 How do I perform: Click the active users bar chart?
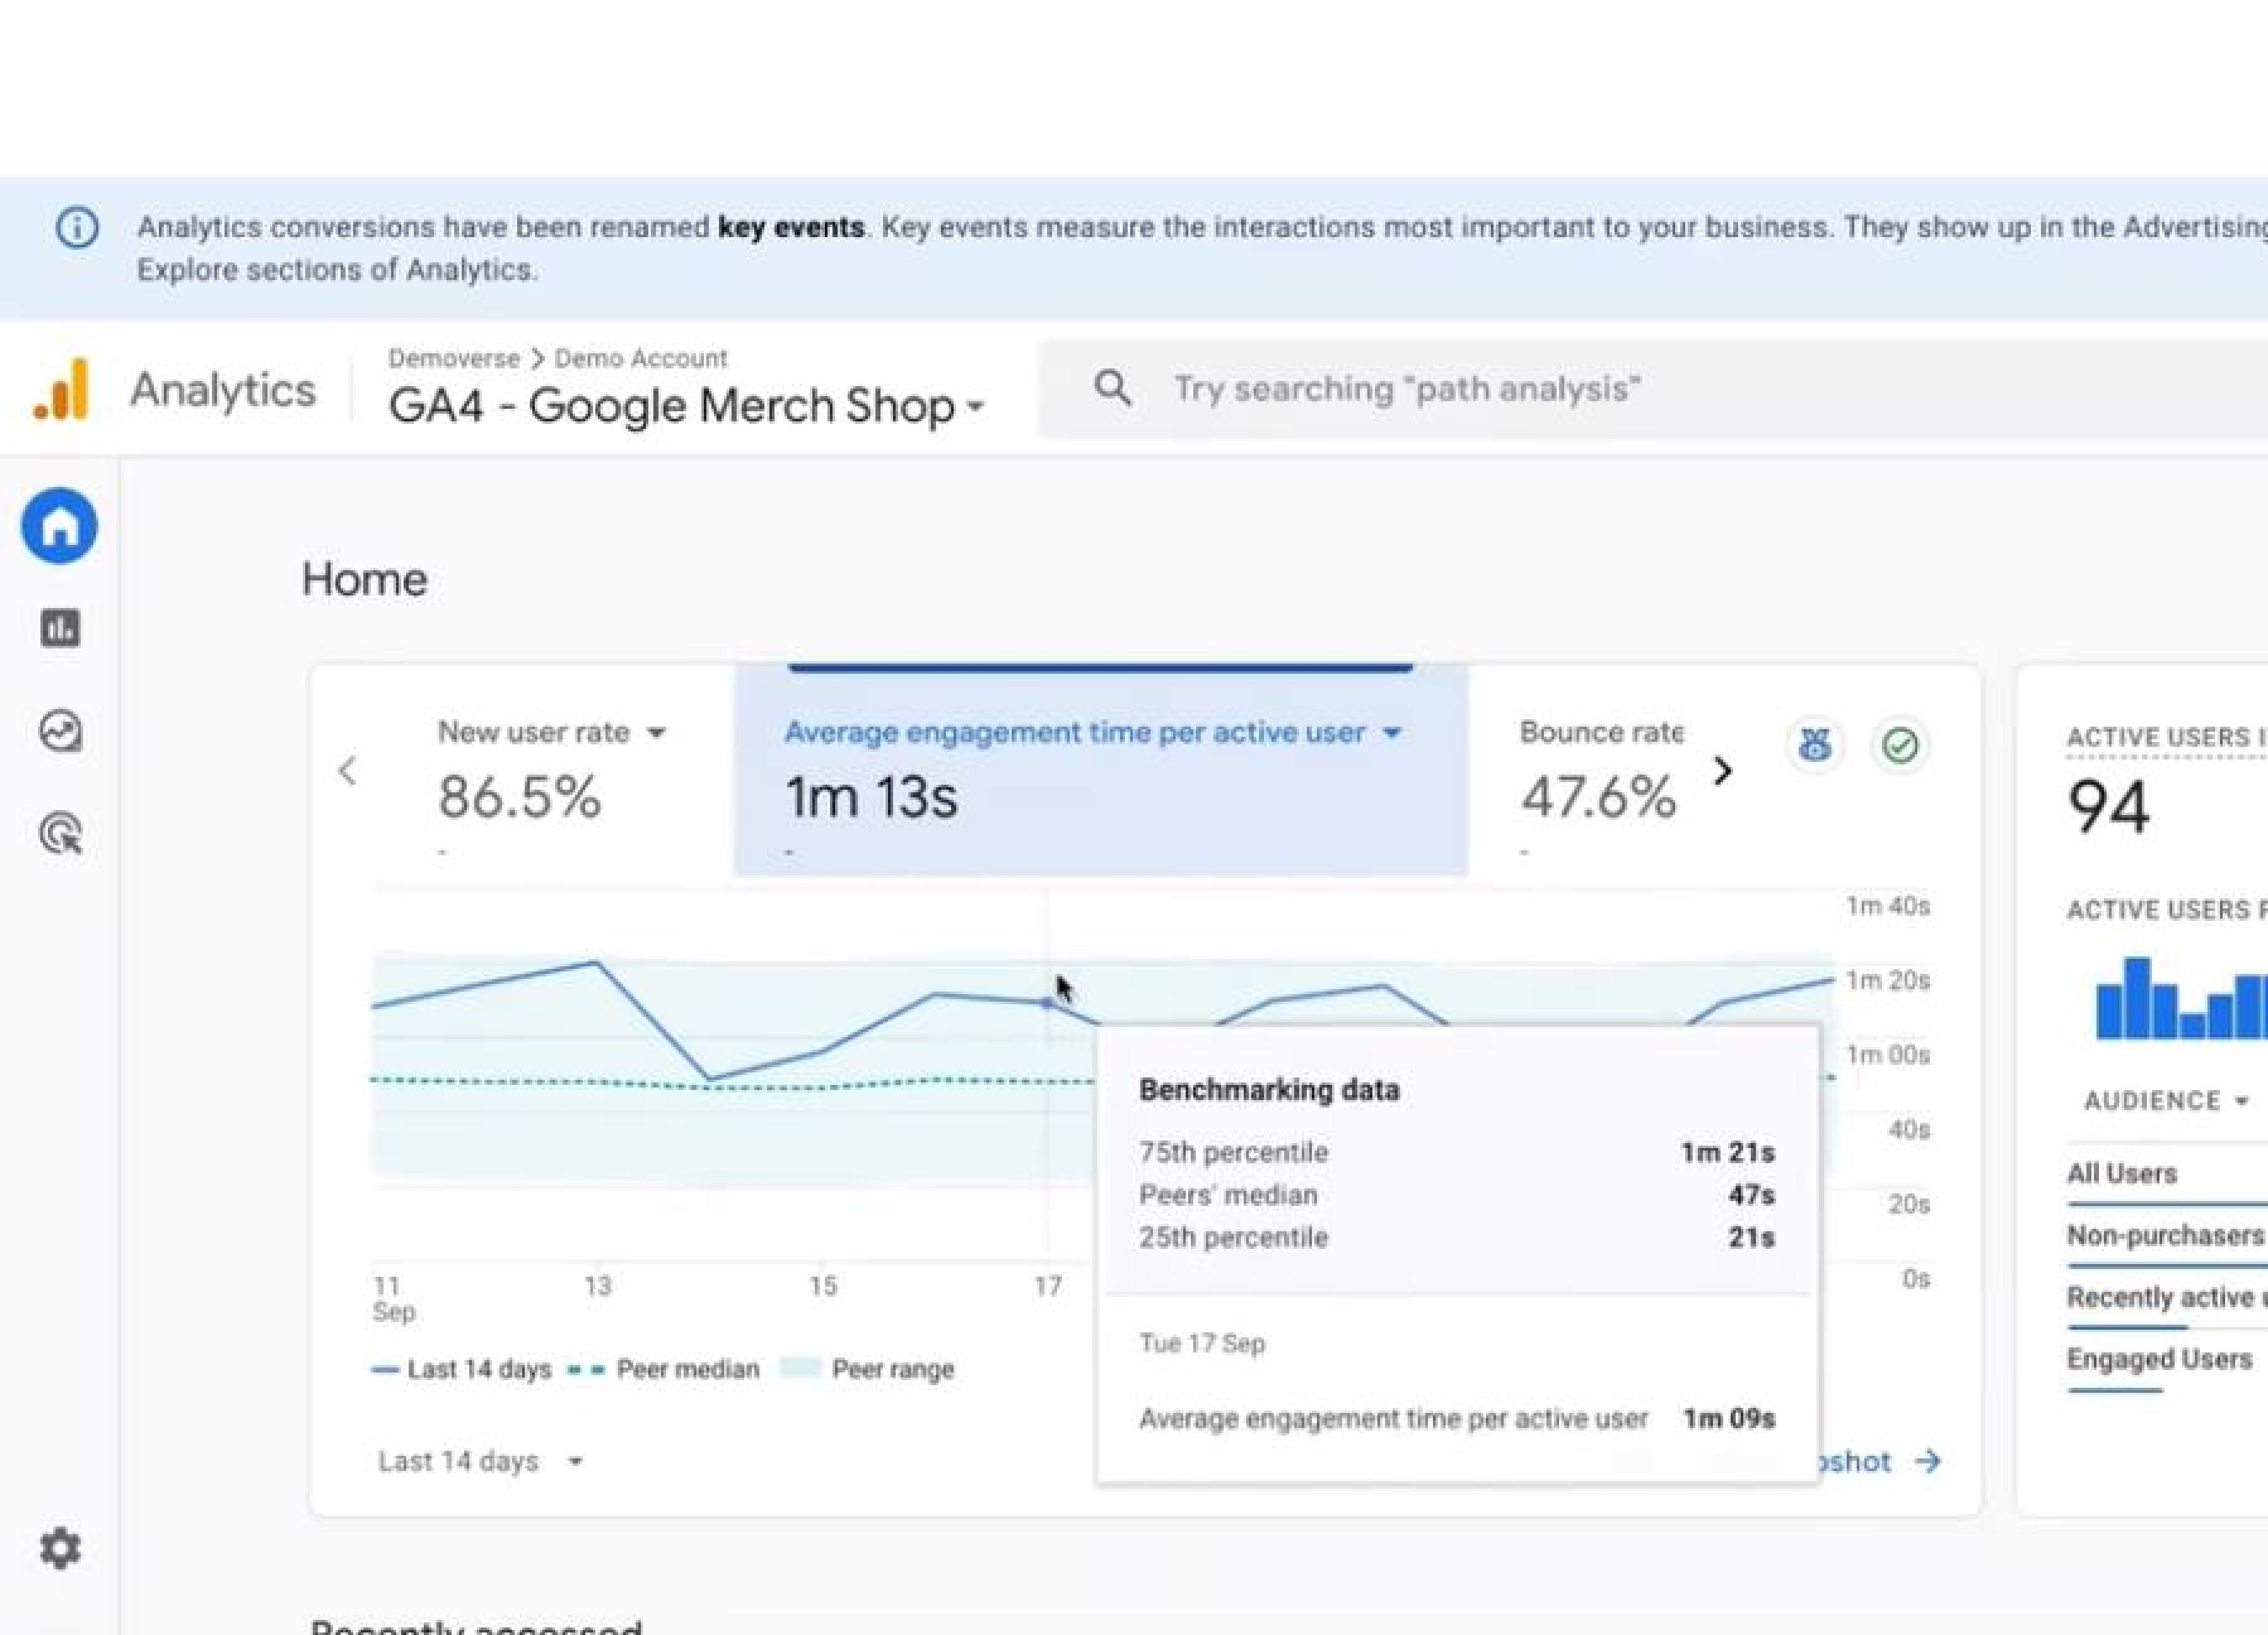coord(2182,997)
